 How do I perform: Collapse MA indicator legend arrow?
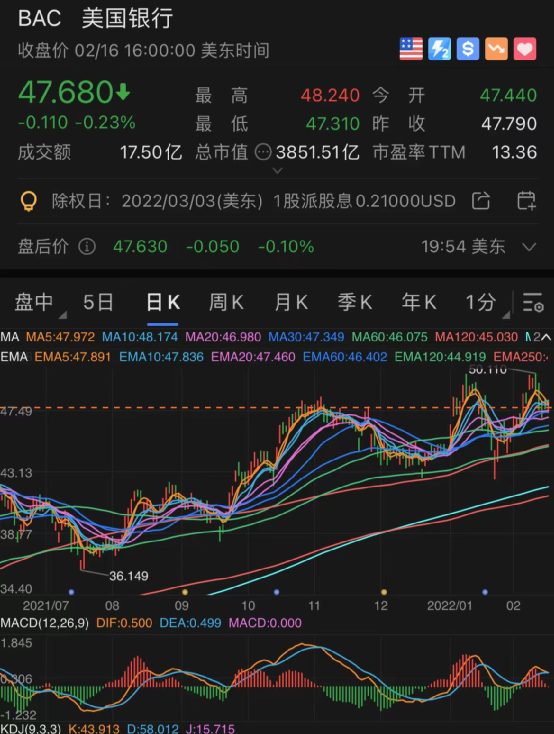point(546,337)
